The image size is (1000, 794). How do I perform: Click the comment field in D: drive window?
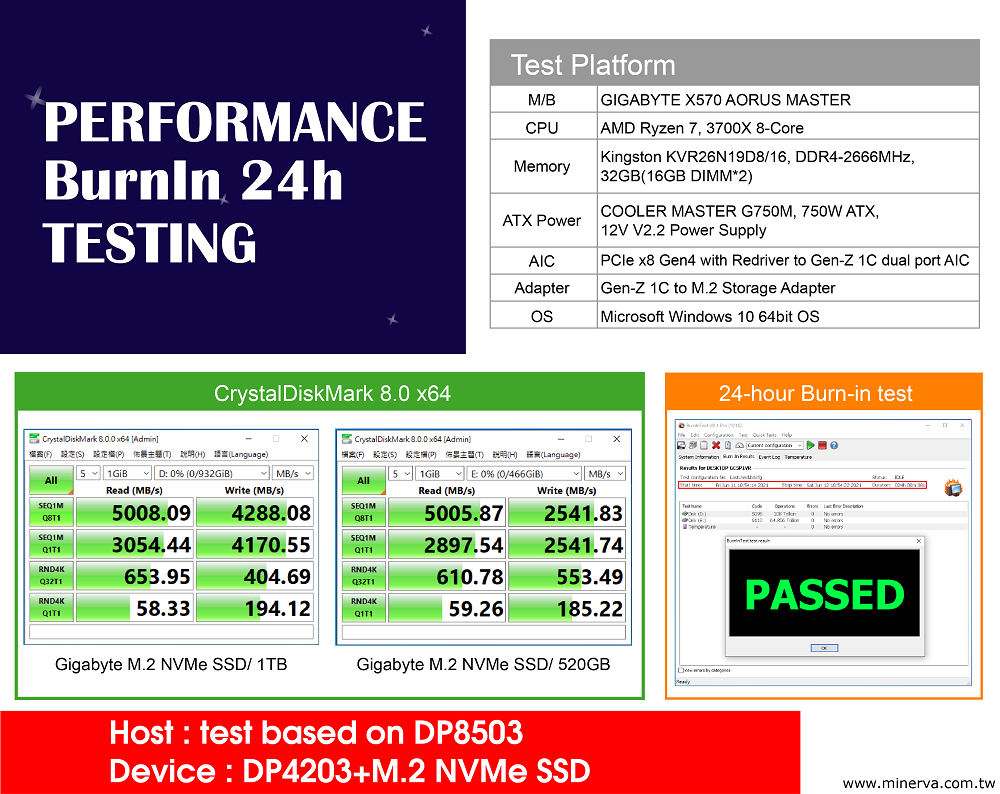coord(172,631)
